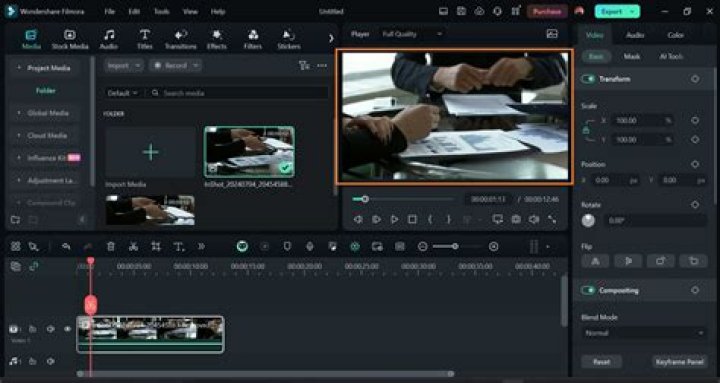The height and width of the screenshot is (383, 720).
Task: Open the Stock Media panel
Action: pos(70,39)
